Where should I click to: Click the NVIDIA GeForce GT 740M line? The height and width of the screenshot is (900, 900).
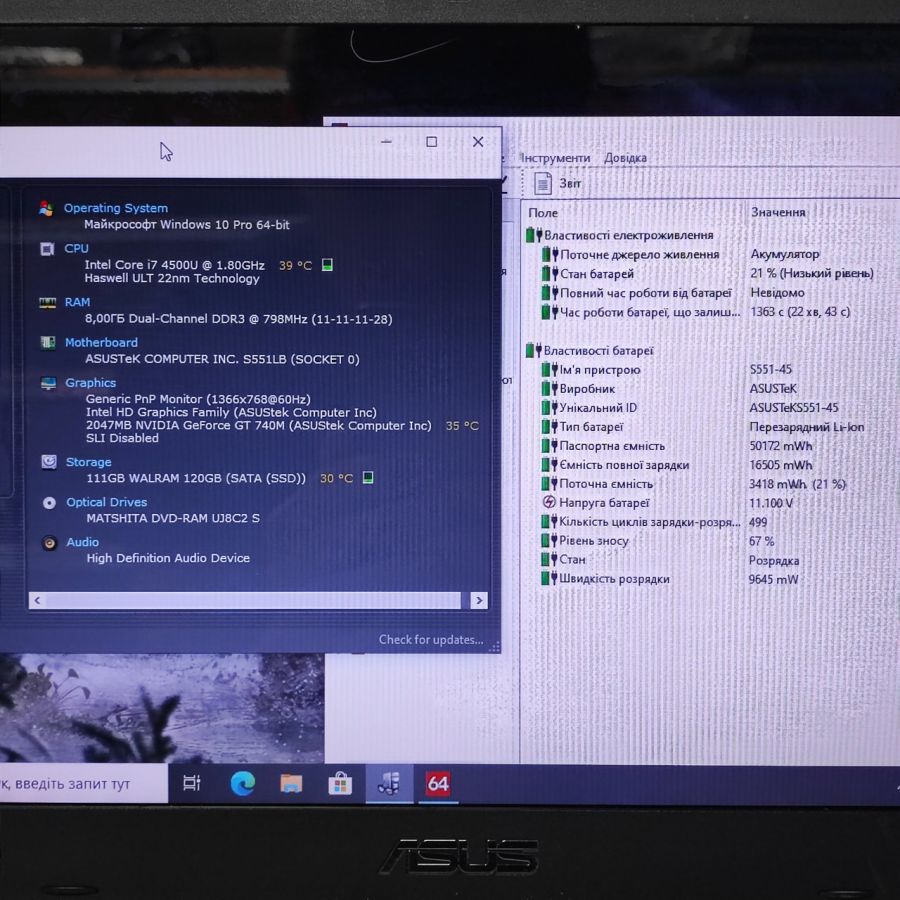258,425
